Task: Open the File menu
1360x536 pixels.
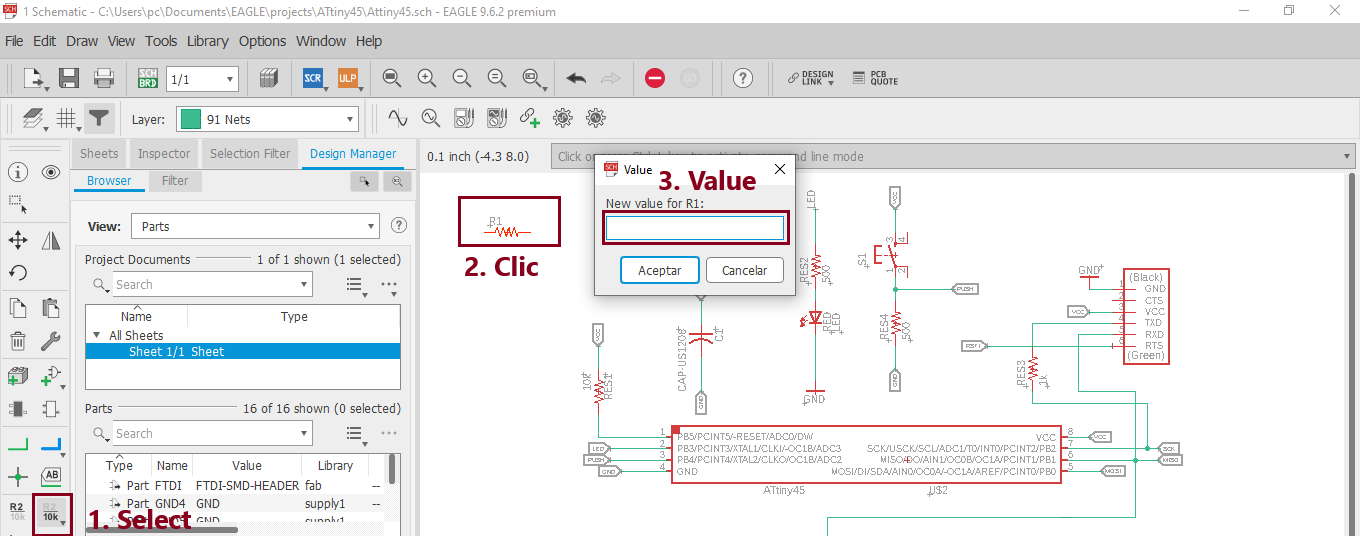Action: coord(14,41)
